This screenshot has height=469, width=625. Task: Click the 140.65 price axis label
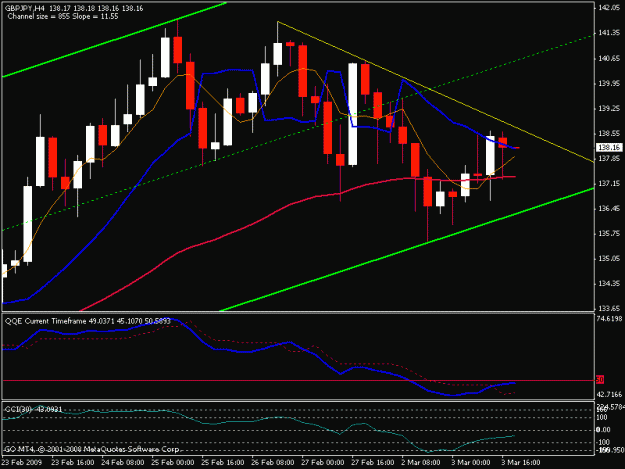click(x=609, y=59)
